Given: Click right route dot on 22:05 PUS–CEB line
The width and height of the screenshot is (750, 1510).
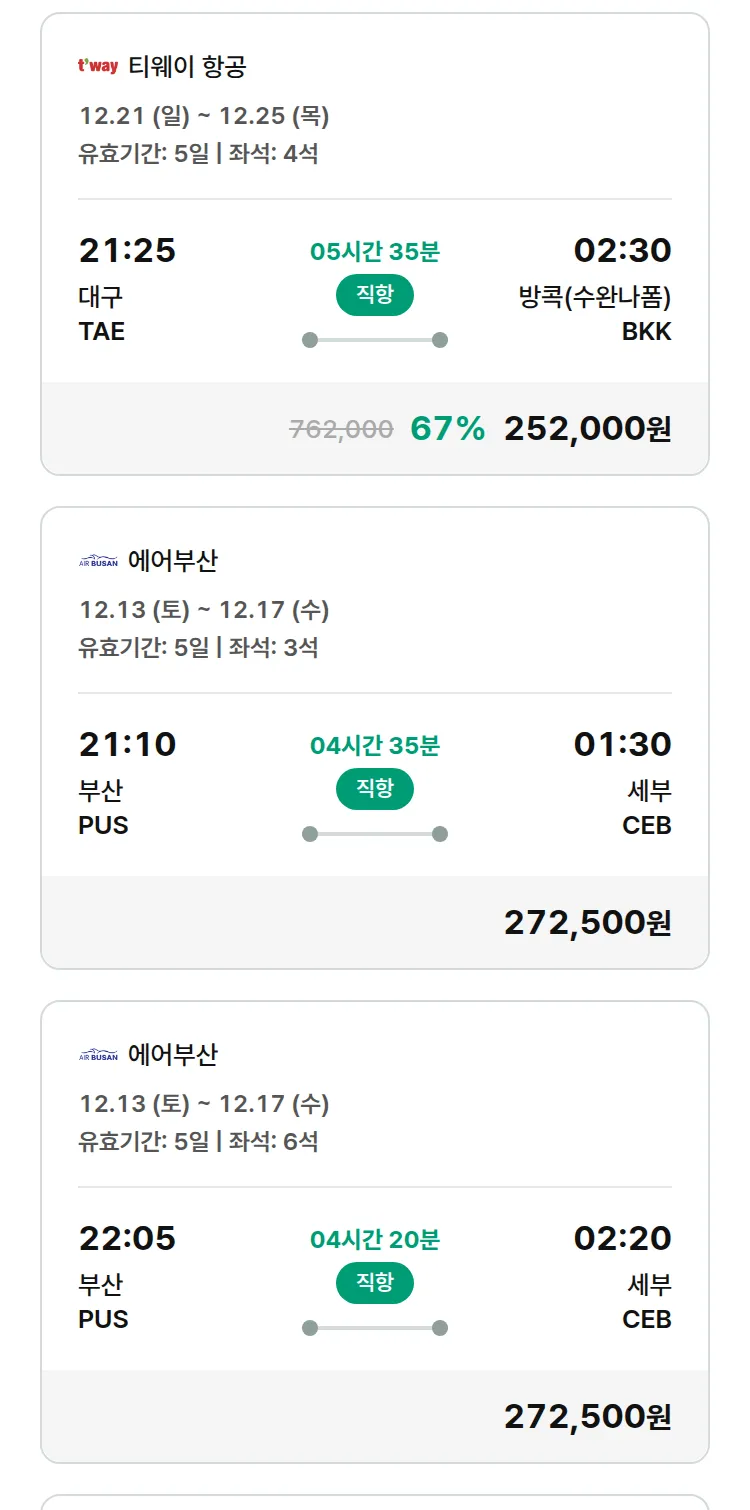Looking at the screenshot, I should pos(439,1328).
